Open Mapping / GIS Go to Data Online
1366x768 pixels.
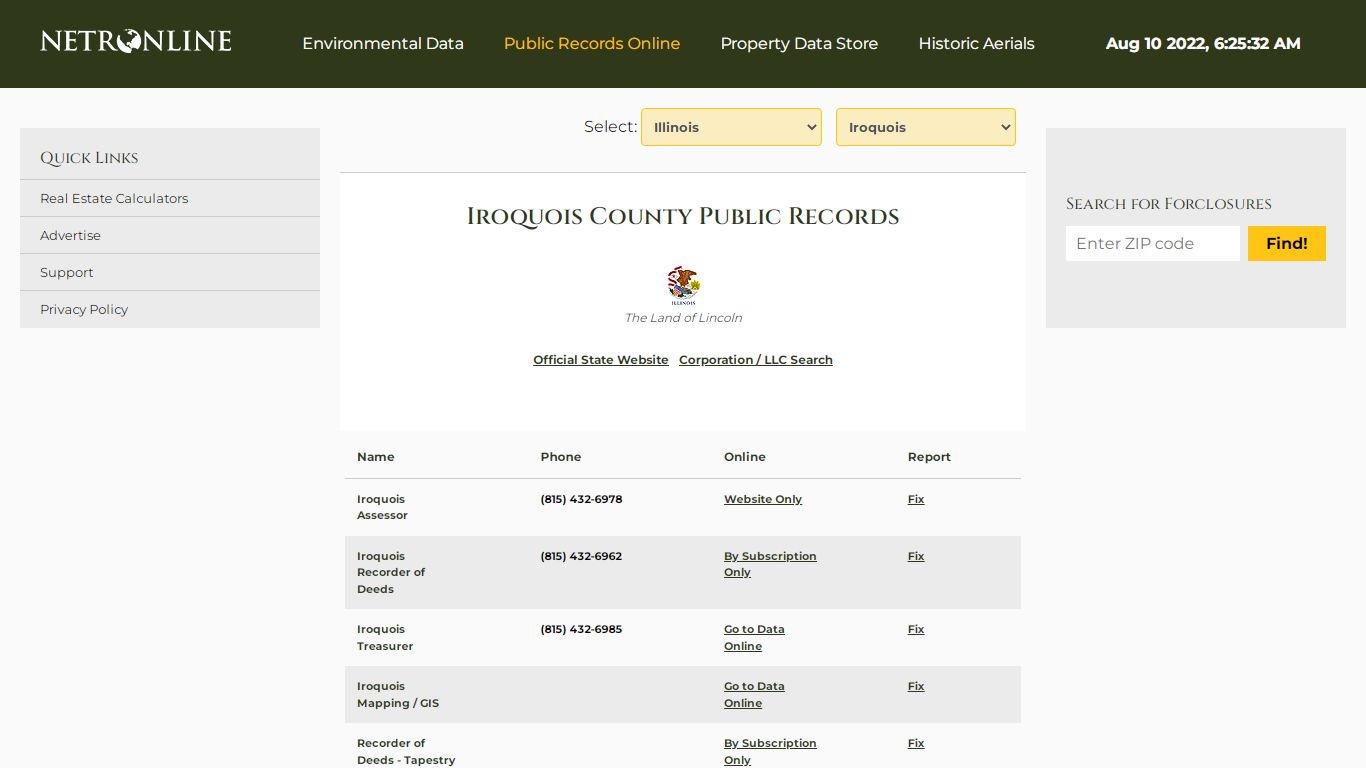[x=754, y=694]
